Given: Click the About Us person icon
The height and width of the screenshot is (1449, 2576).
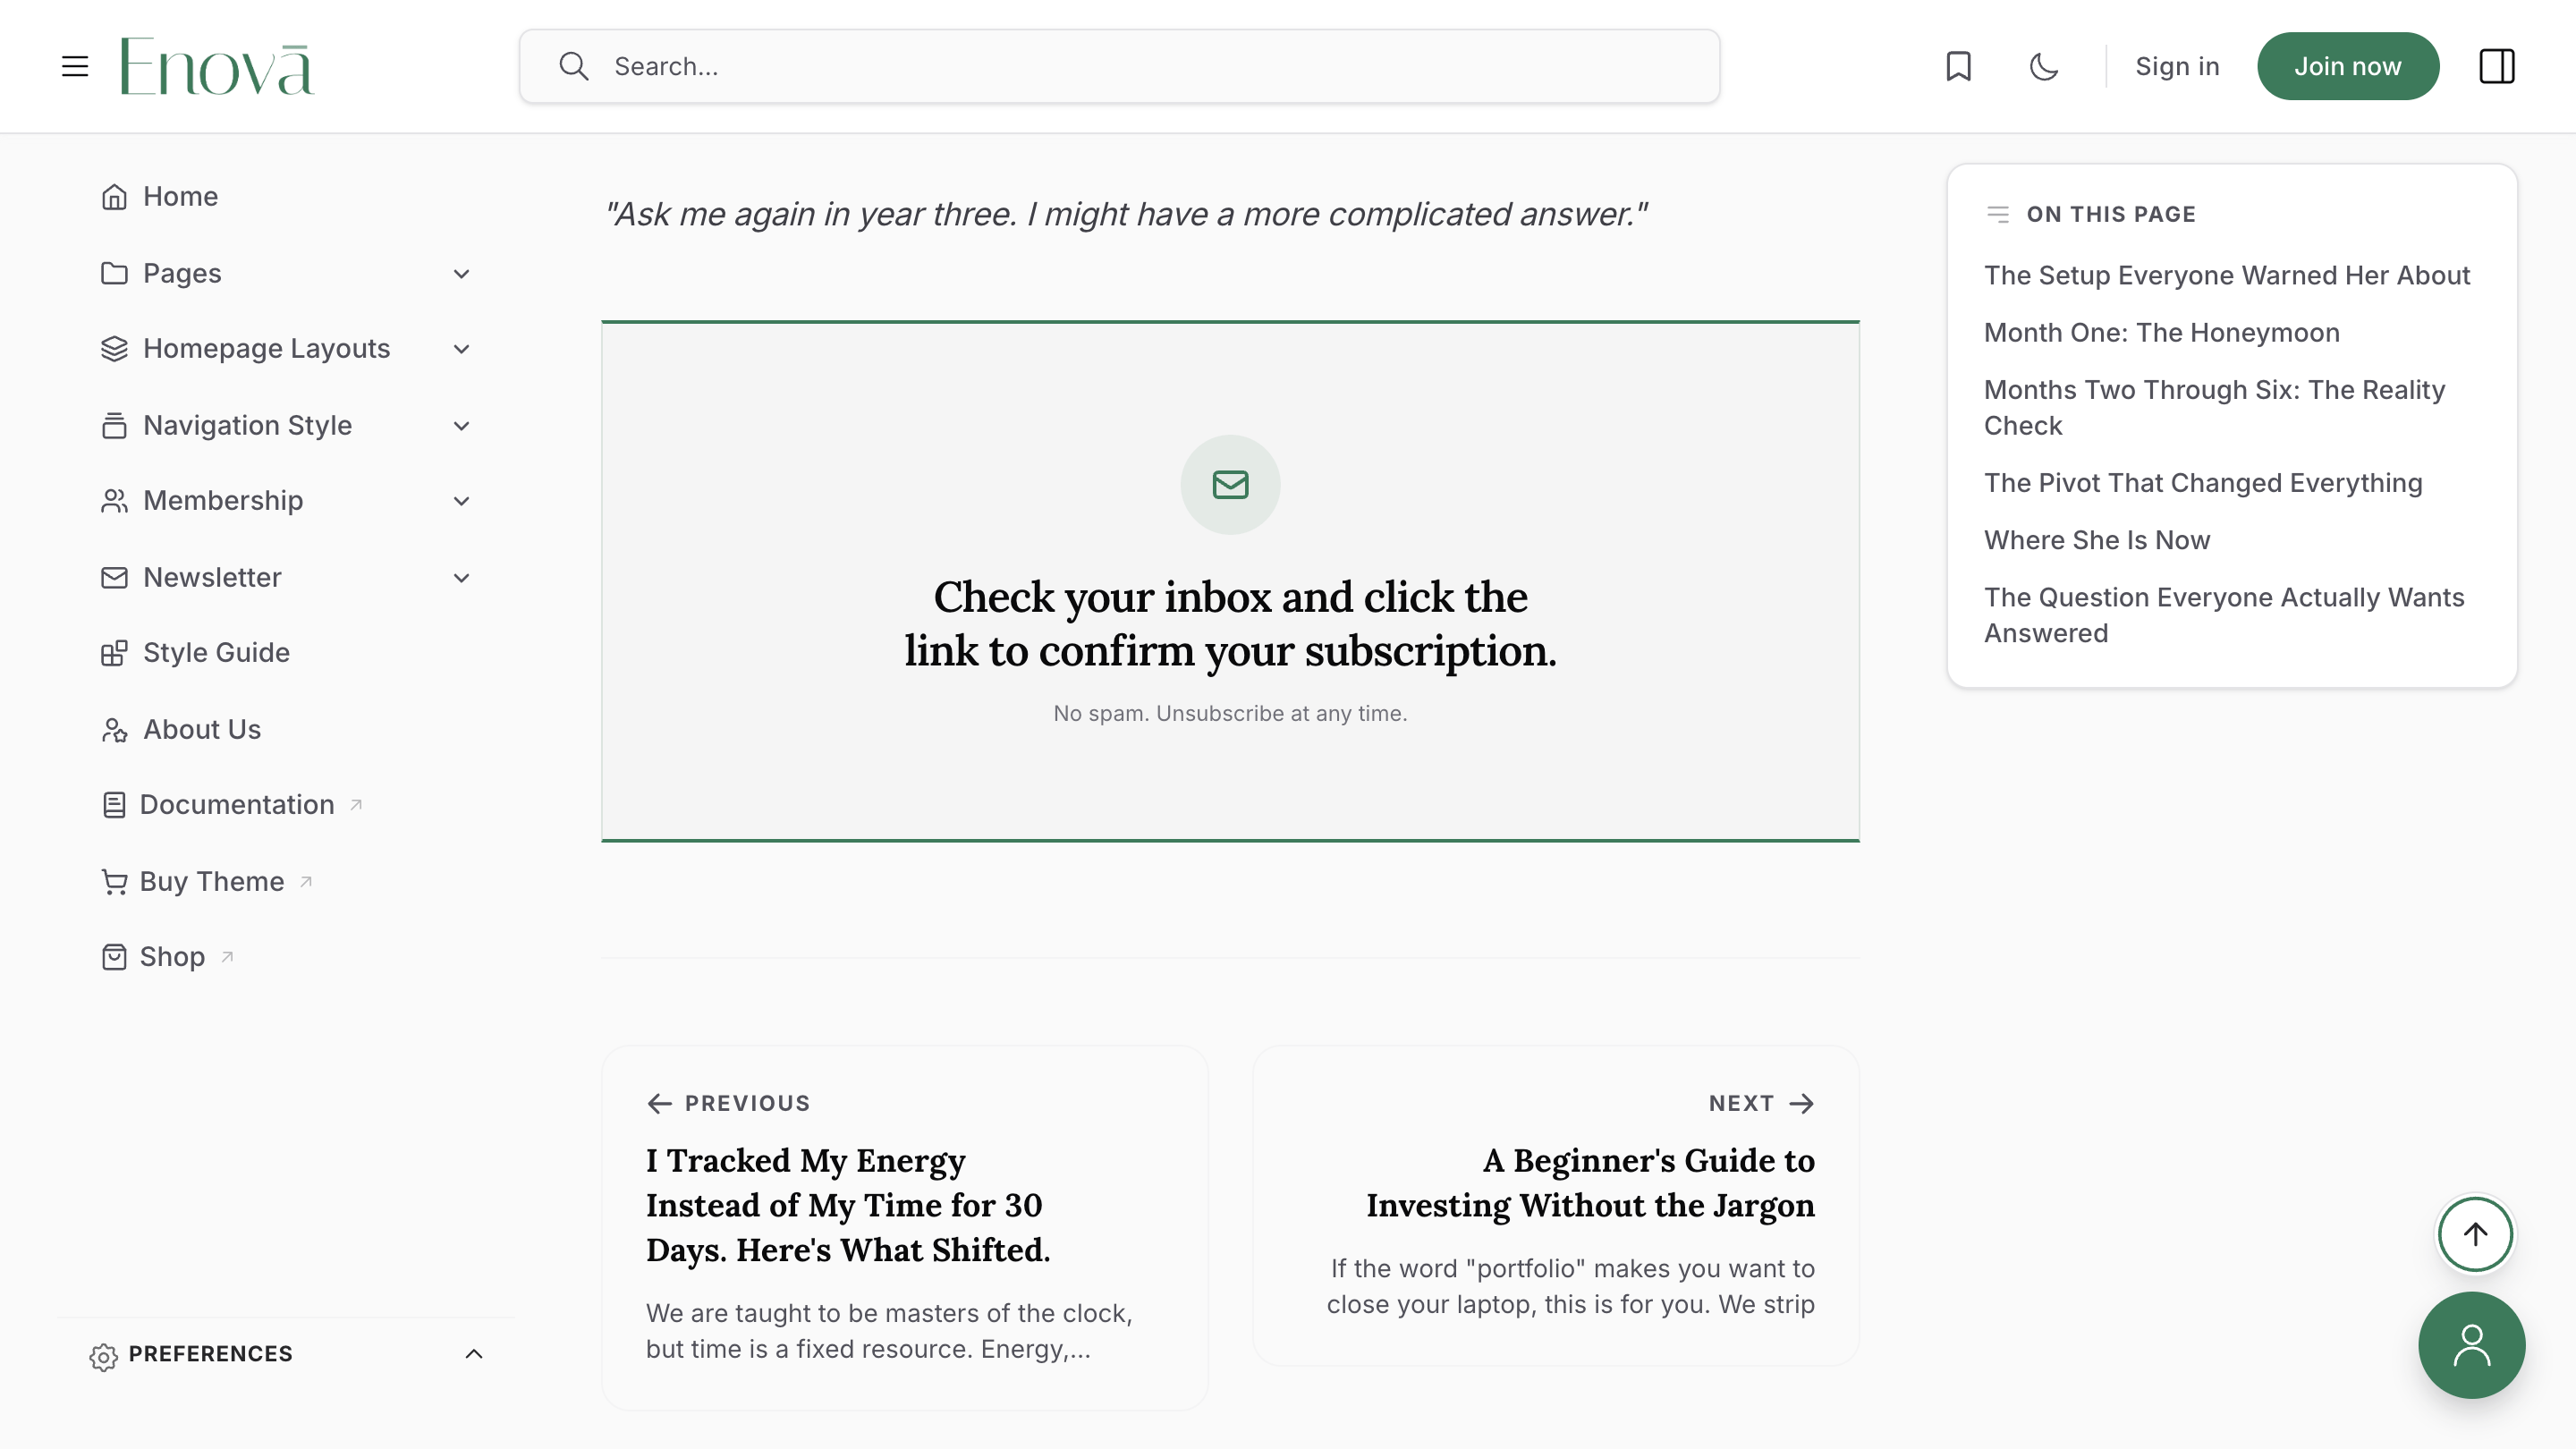Looking at the screenshot, I should click(114, 730).
